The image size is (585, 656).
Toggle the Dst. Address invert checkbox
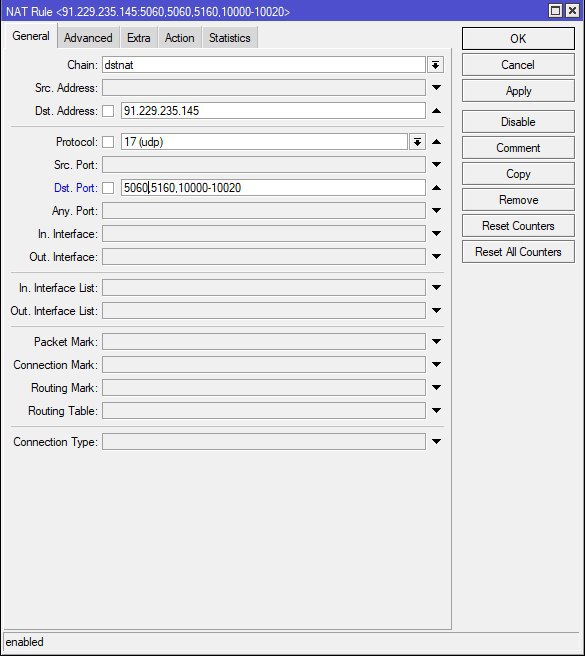click(108, 111)
